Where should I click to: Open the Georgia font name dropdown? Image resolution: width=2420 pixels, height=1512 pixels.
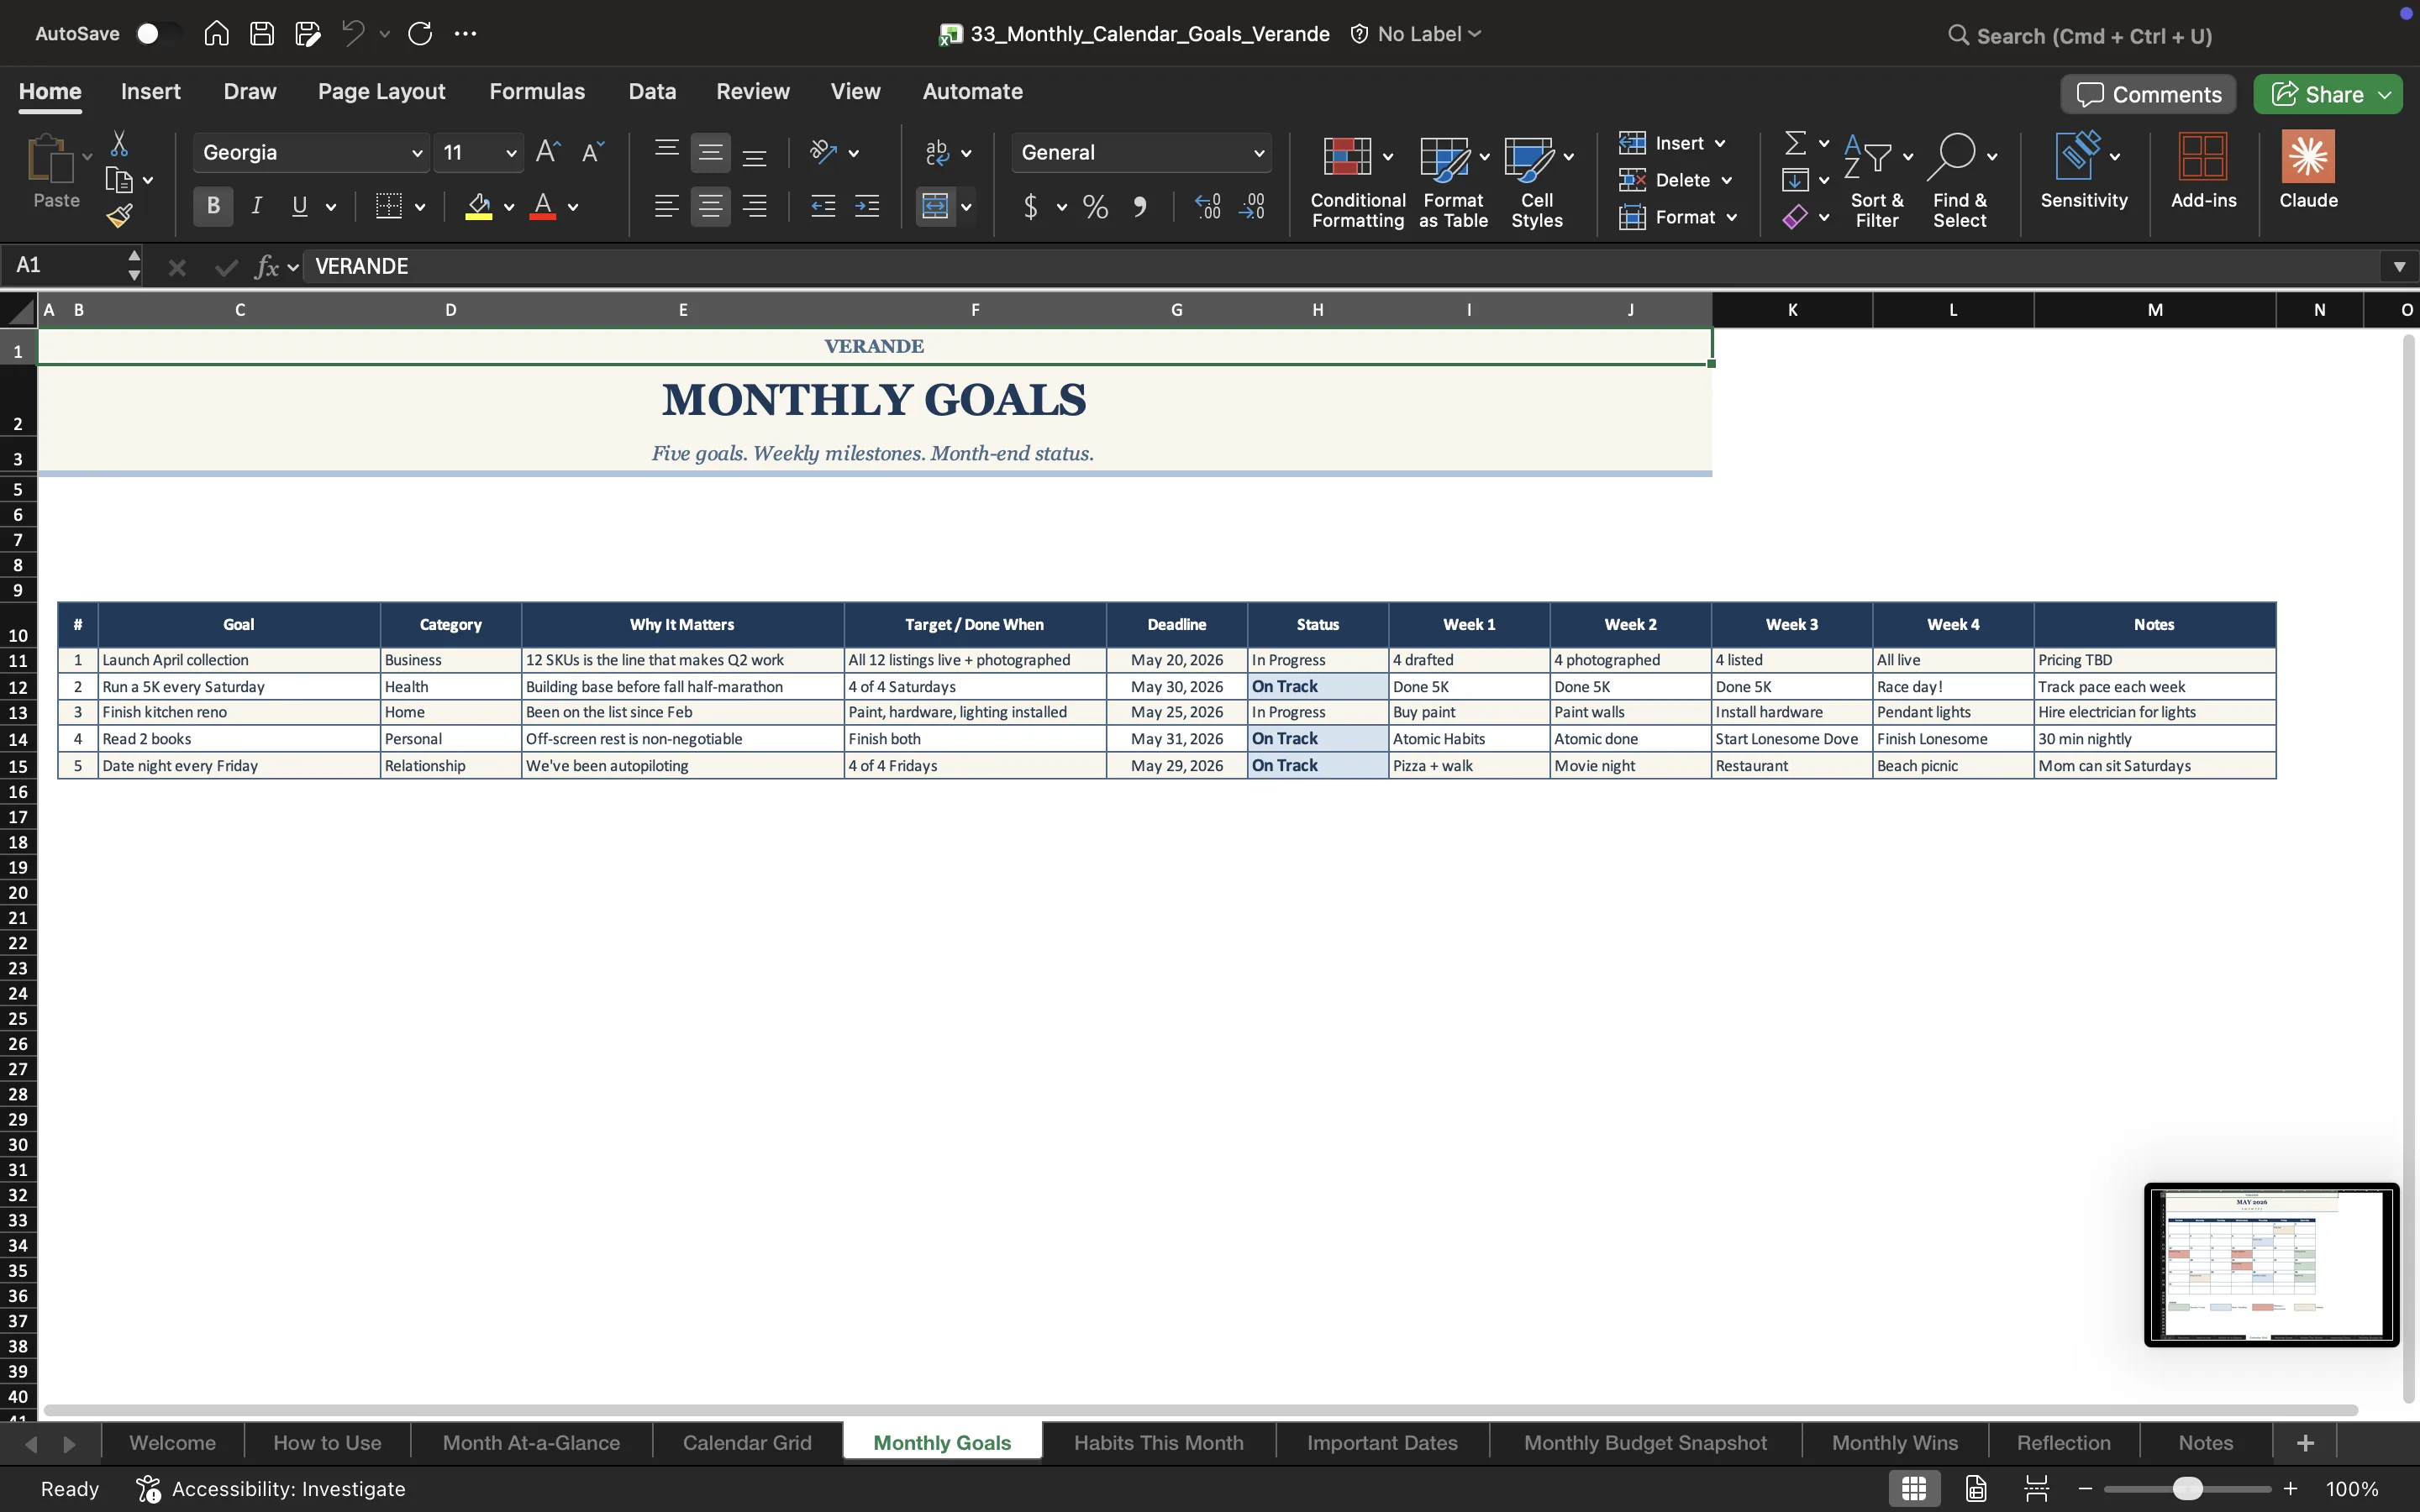pos(416,153)
